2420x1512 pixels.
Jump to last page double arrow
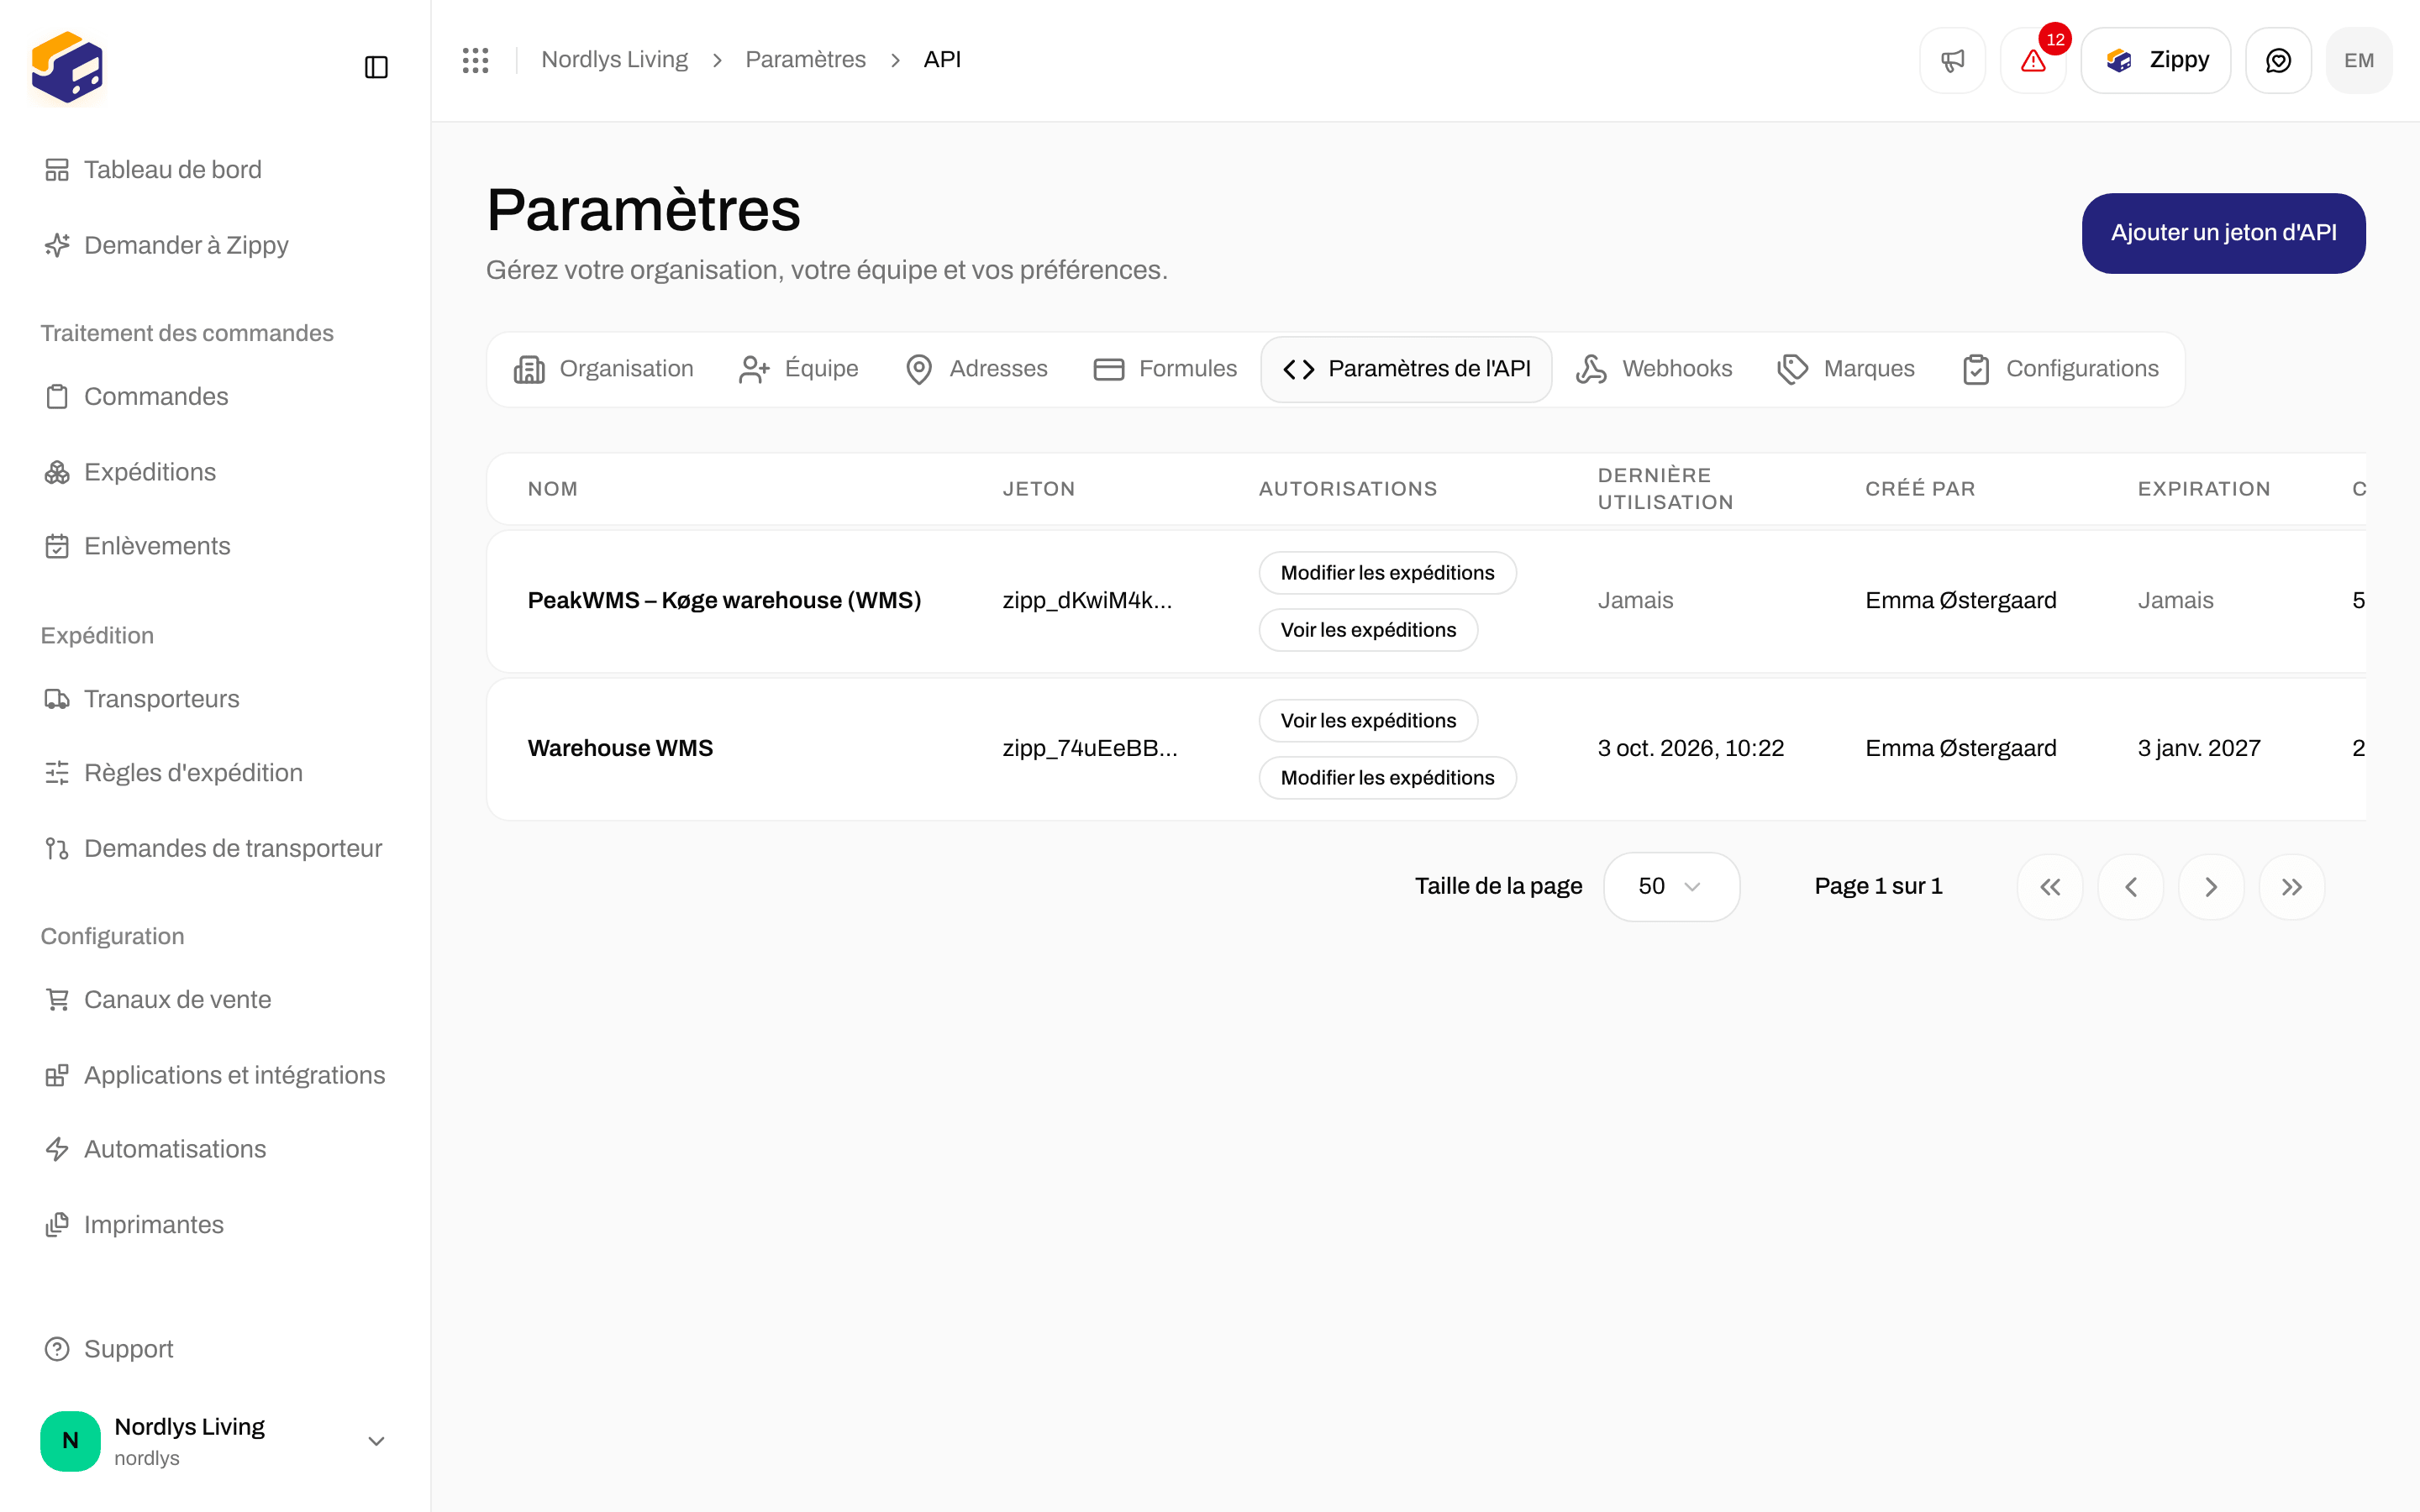tap(2291, 886)
